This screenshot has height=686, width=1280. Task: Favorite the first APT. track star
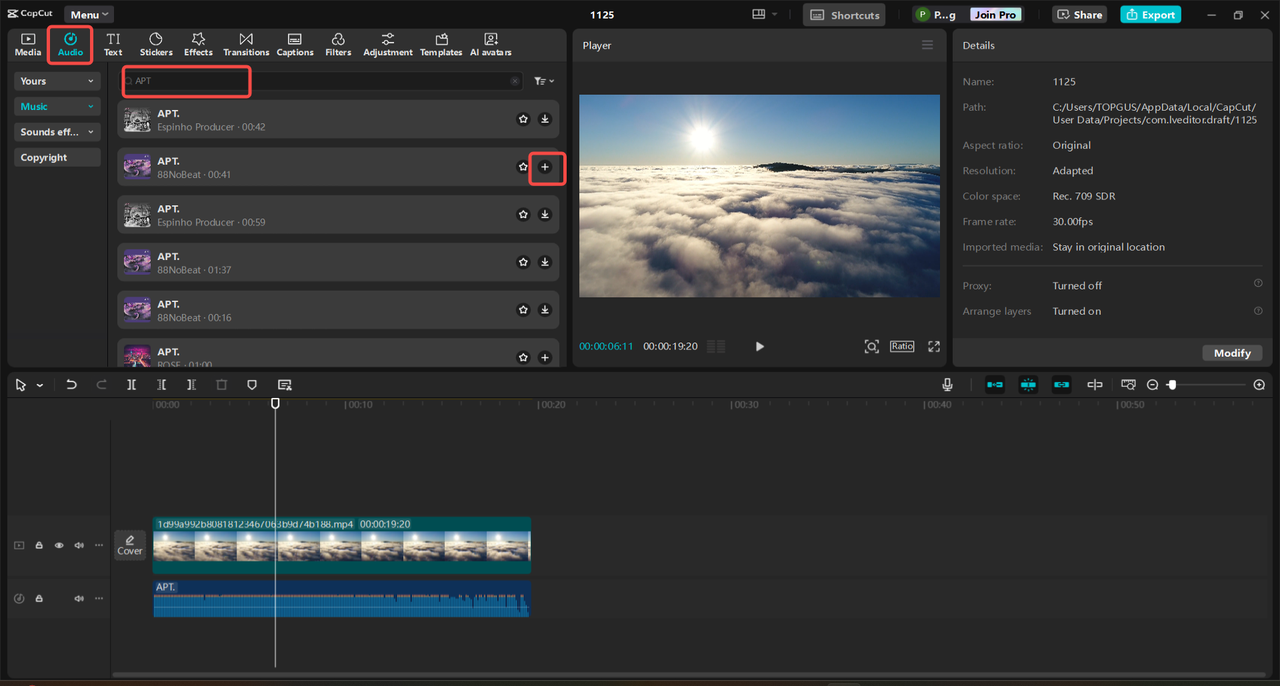pyautogui.click(x=523, y=119)
